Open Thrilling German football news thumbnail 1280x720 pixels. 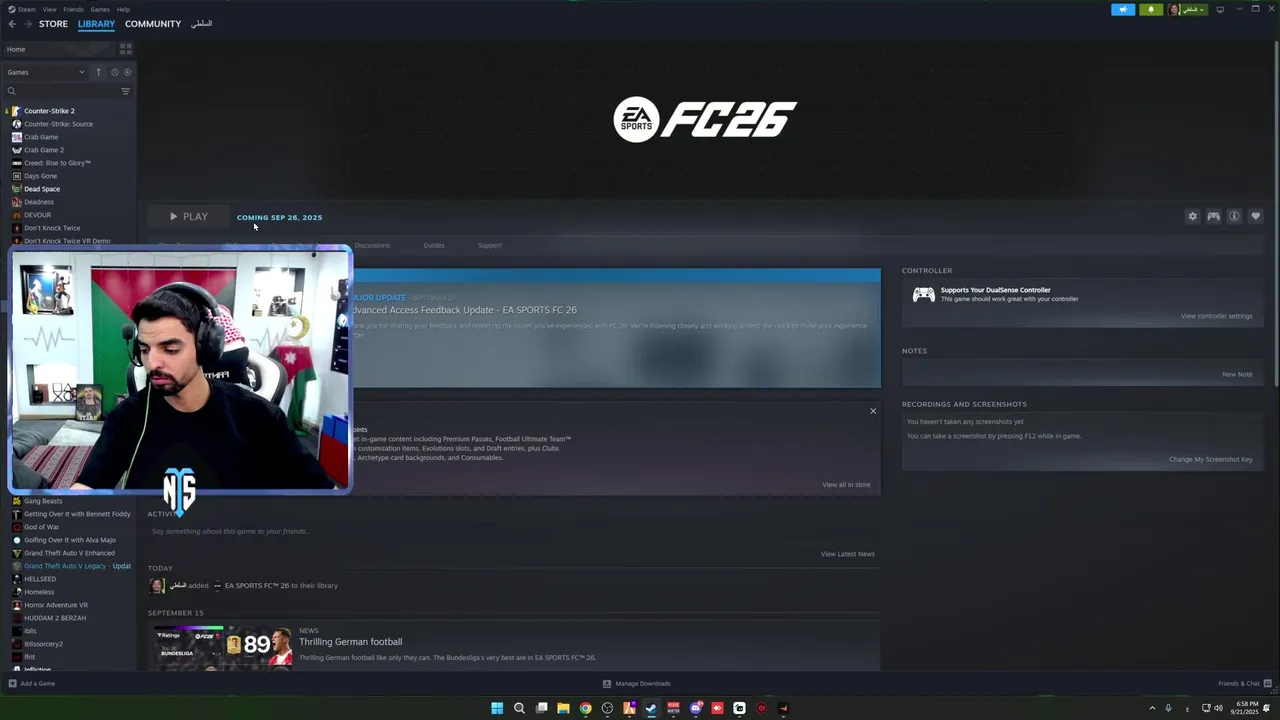tap(223, 646)
